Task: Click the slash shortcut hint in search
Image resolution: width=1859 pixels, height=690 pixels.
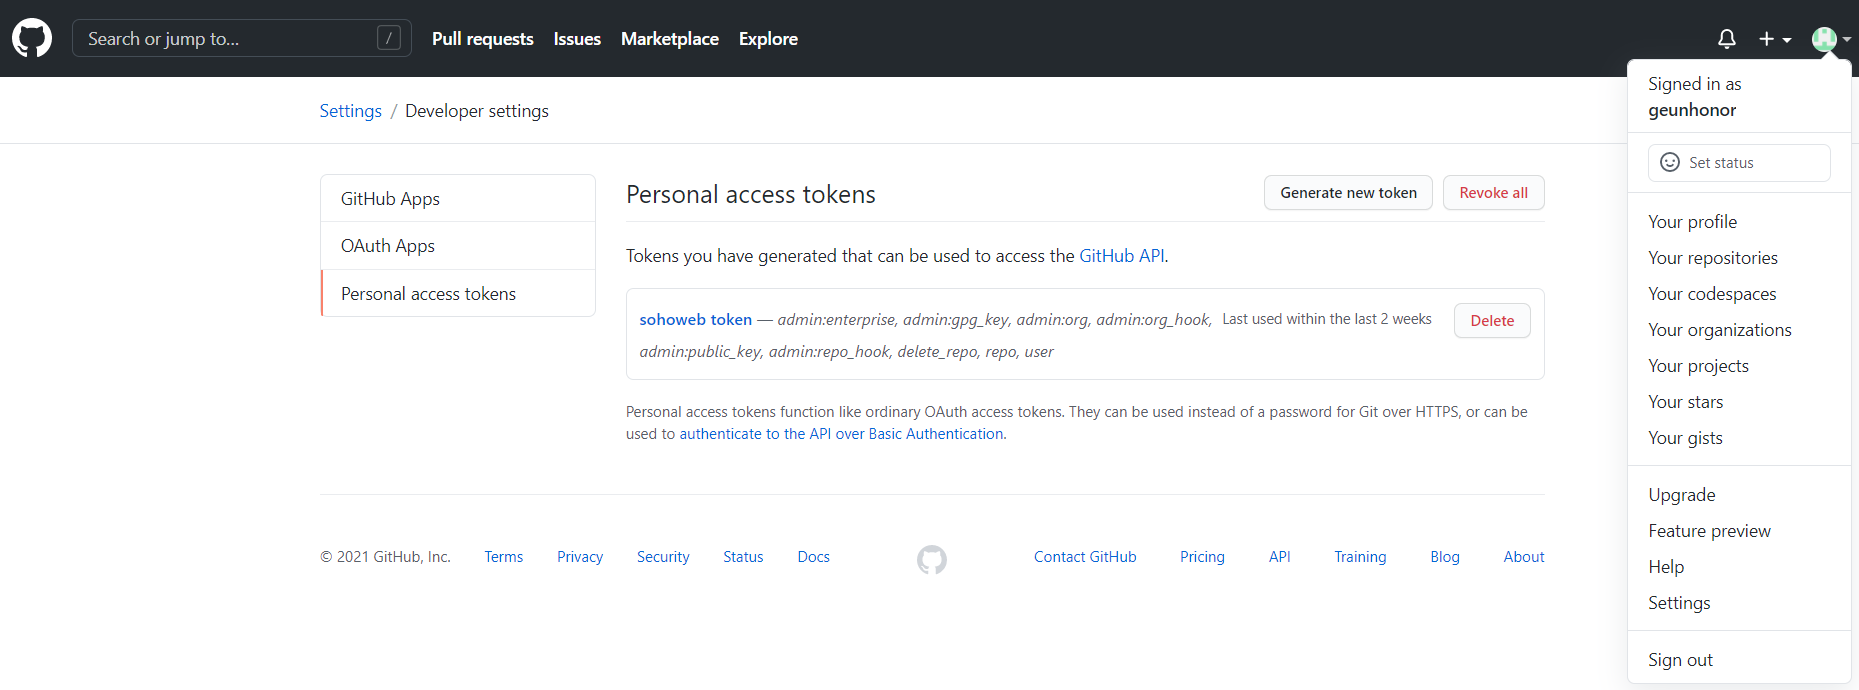Action: [389, 38]
